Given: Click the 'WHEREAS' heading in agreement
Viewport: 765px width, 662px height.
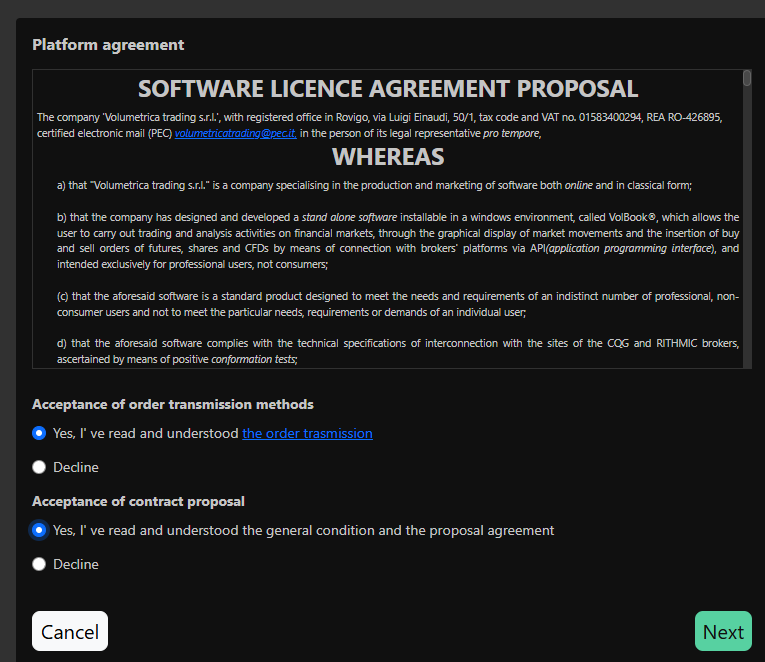Looking at the screenshot, I should (x=388, y=157).
